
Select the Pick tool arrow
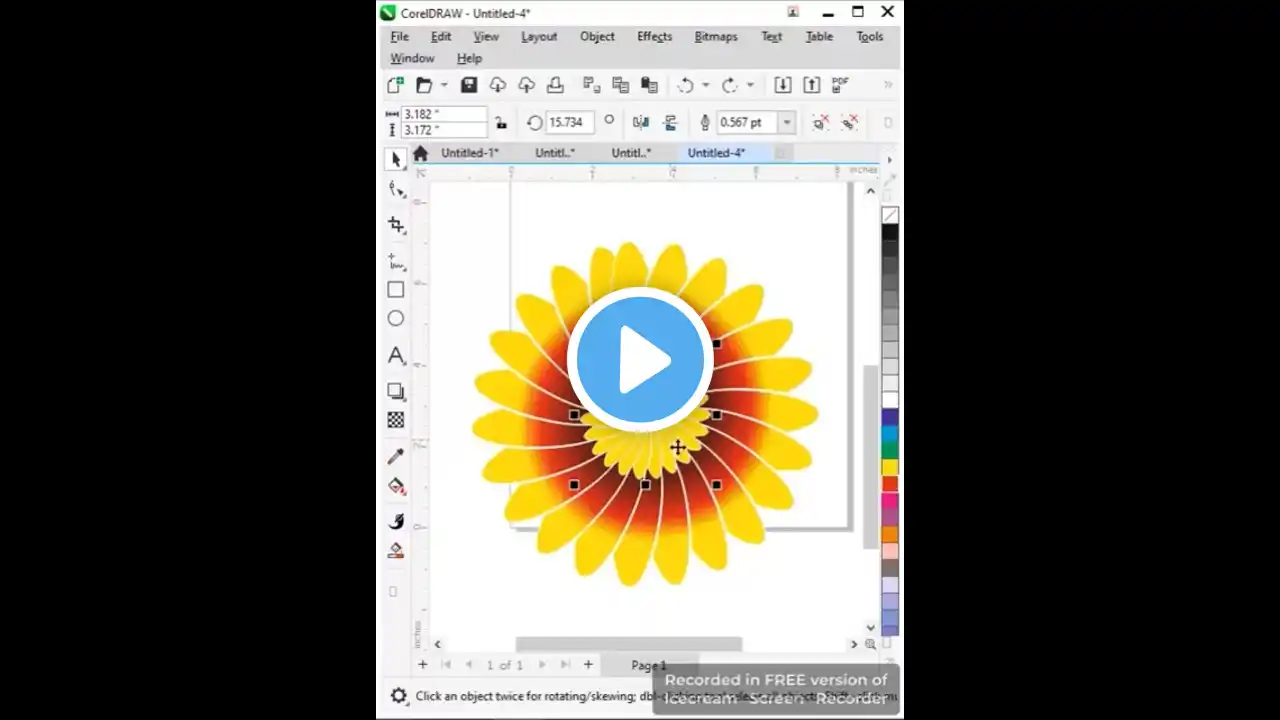click(396, 159)
